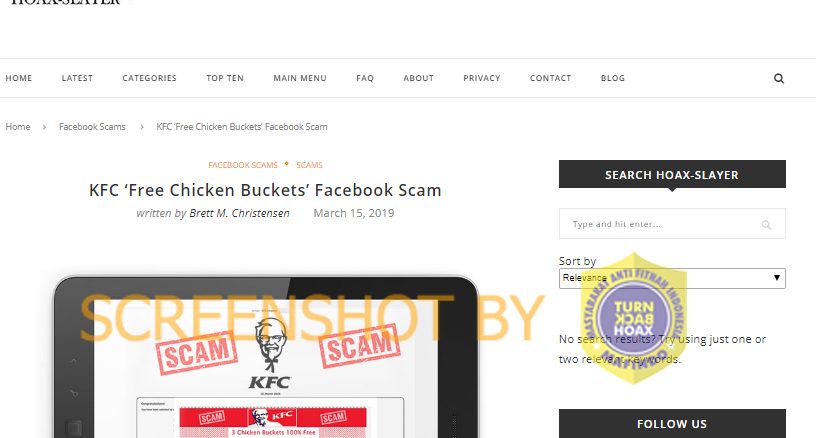816x438 pixels.
Task: Go to Top Ten menu item
Action: [225, 78]
